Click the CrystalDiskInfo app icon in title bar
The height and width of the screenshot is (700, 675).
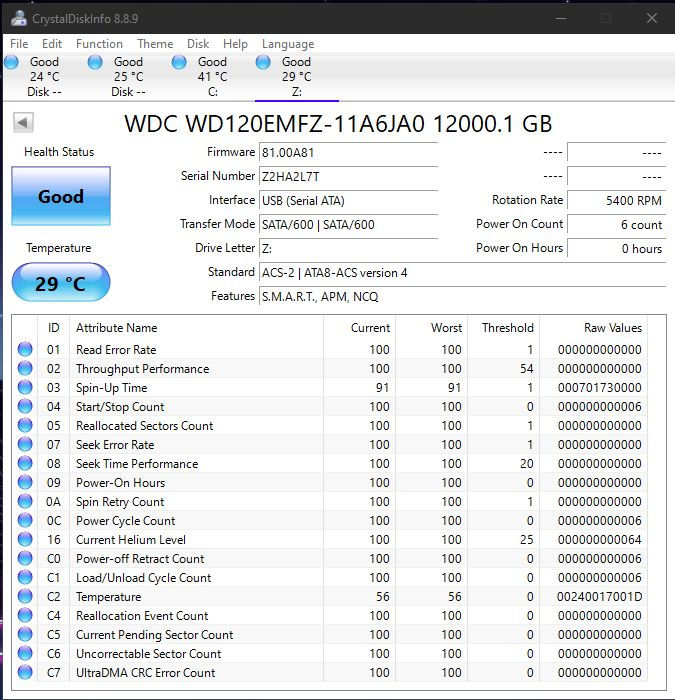pyautogui.click(x=18, y=17)
